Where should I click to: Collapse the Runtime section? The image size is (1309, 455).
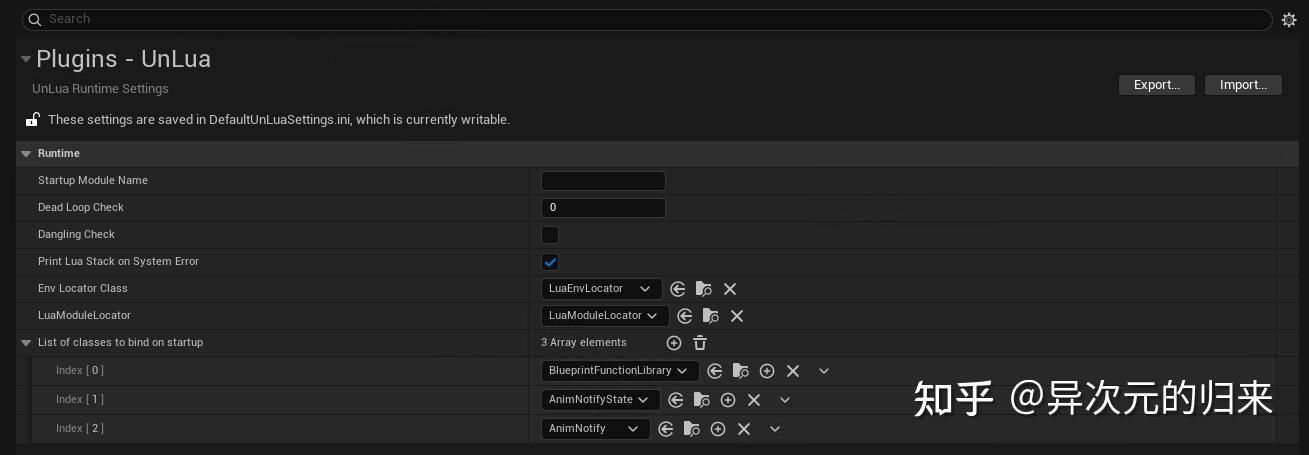[x=26, y=154]
